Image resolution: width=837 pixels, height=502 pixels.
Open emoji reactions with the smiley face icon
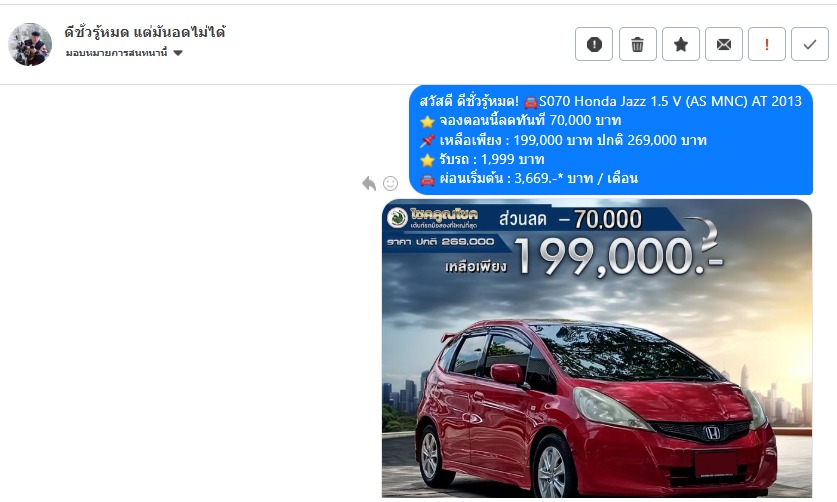(391, 183)
